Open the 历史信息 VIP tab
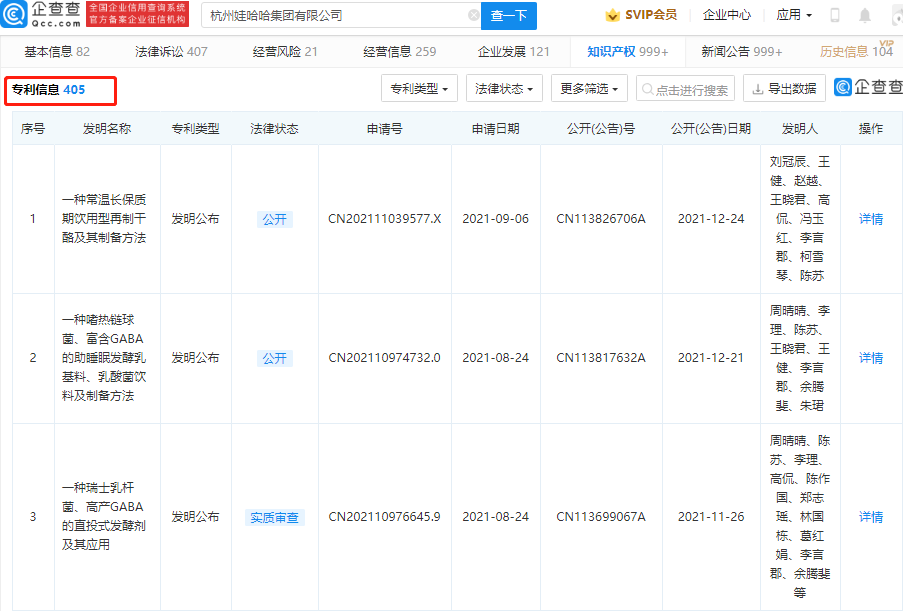 click(856, 52)
